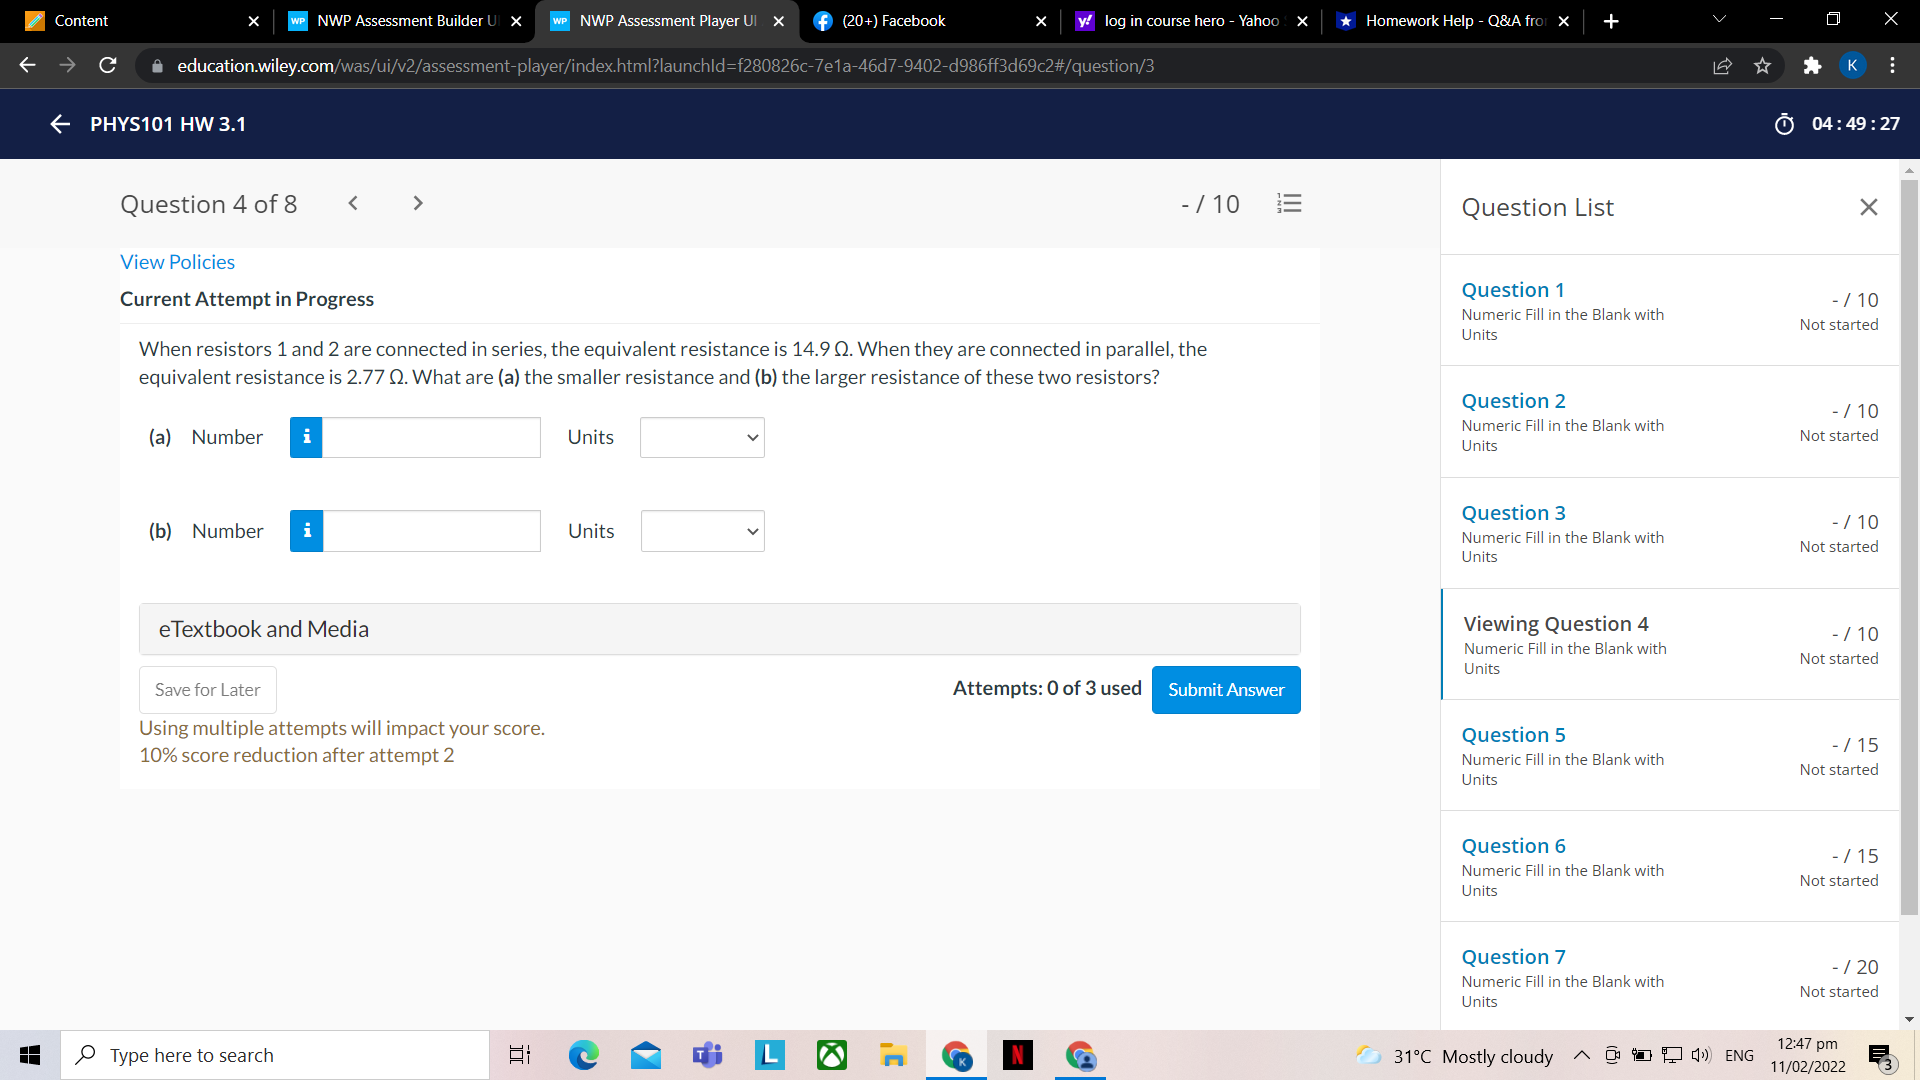This screenshot has height=1080, width=1920.
Task: Click the Submit Answer button
Action: pos(1226,690)
